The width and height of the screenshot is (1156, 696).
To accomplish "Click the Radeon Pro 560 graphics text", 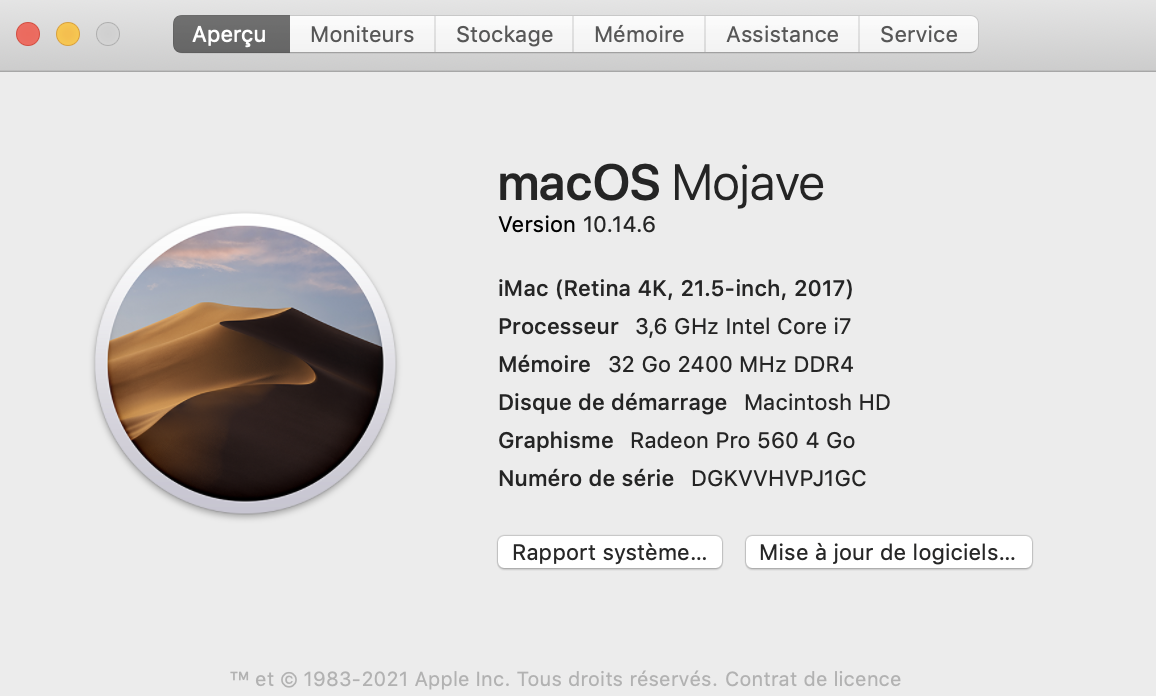I will click(742, 440).
